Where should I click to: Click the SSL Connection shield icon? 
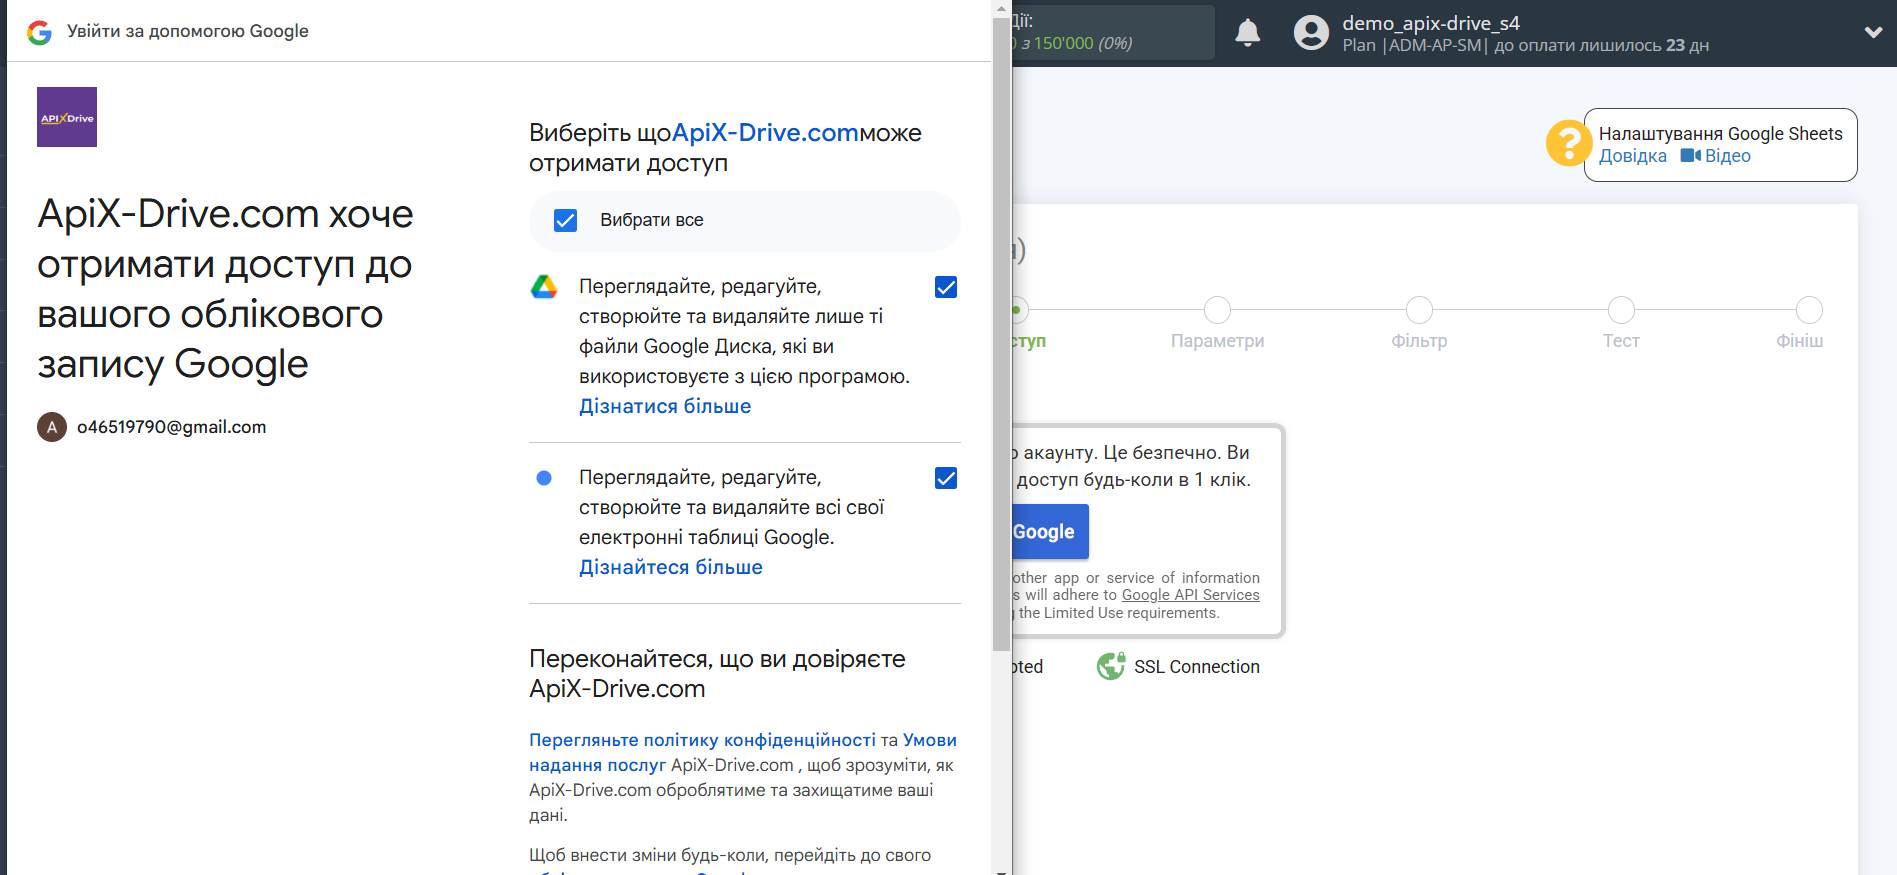(x=1111, y=666)
